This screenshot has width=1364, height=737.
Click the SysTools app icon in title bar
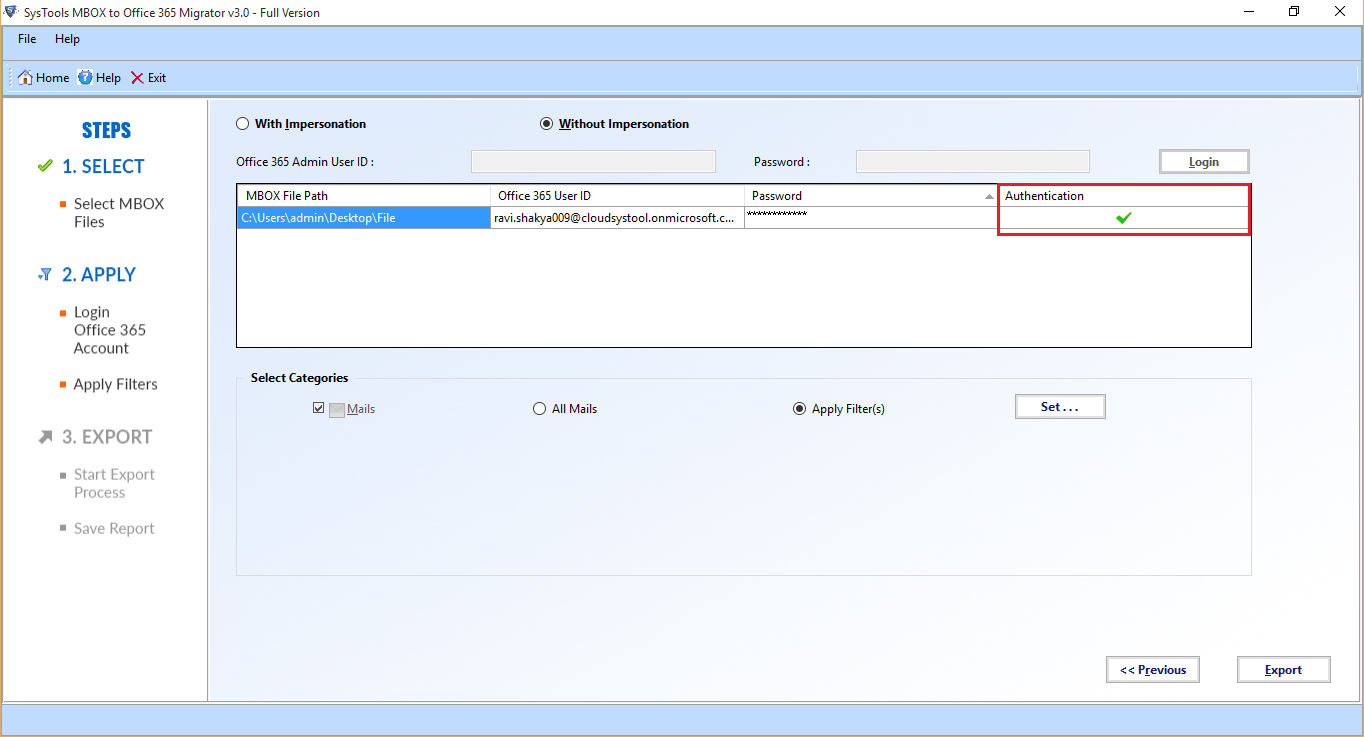[x=10, y=12]
